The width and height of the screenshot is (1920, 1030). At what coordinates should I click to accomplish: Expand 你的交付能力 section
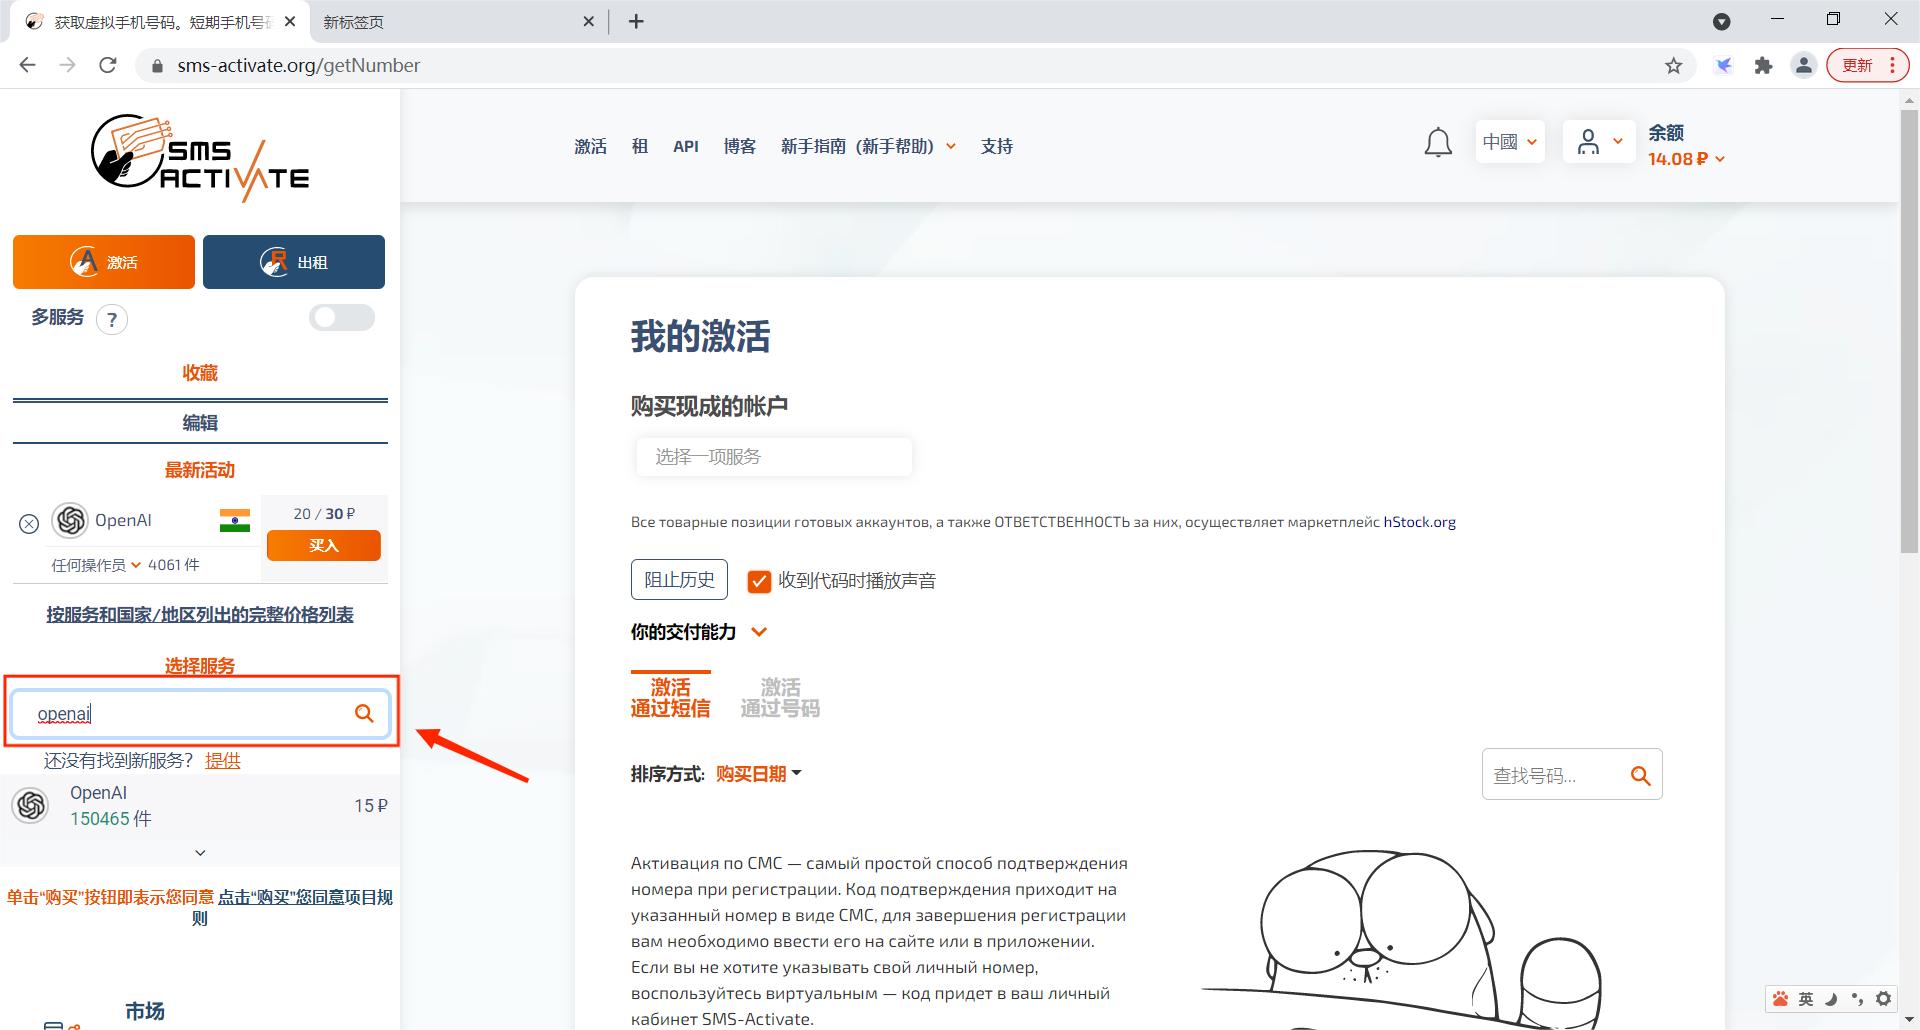[699, 632]
